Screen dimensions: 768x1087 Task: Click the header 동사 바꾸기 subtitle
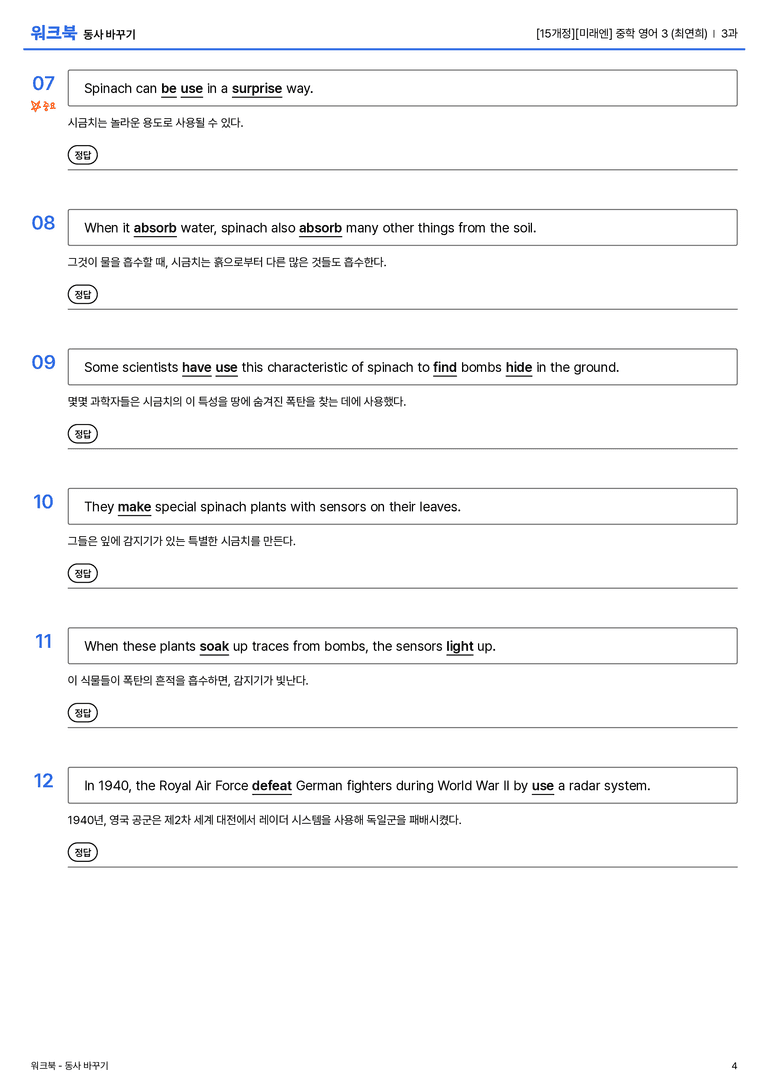click(110, 35)
